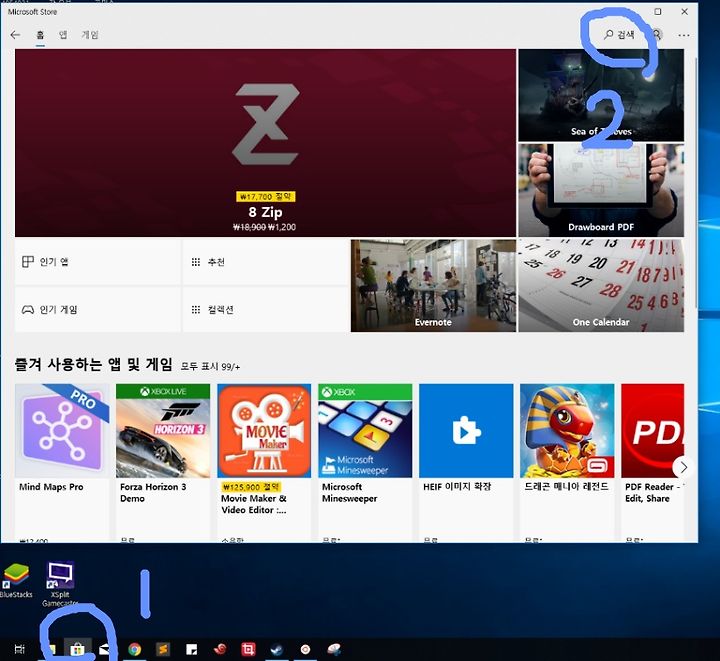This screenshot has width=720, height=661.
Task: Switch to the 홈 tab
Action: (x=40, y=35)
